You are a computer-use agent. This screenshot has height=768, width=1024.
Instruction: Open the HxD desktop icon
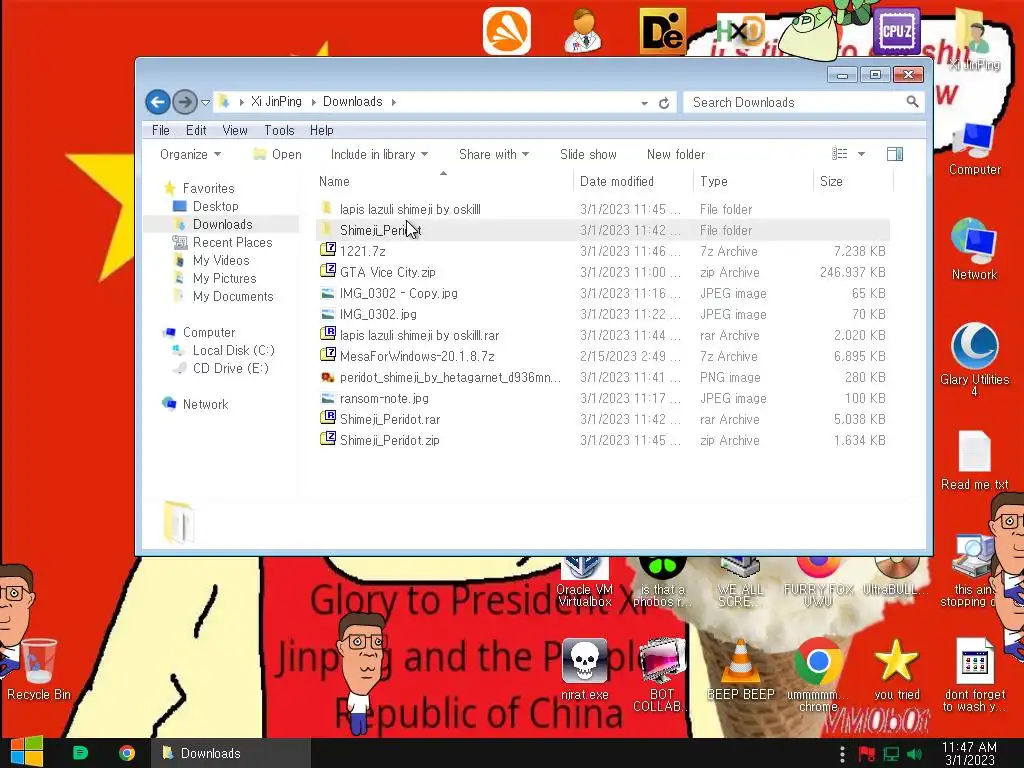pos(740,31)
